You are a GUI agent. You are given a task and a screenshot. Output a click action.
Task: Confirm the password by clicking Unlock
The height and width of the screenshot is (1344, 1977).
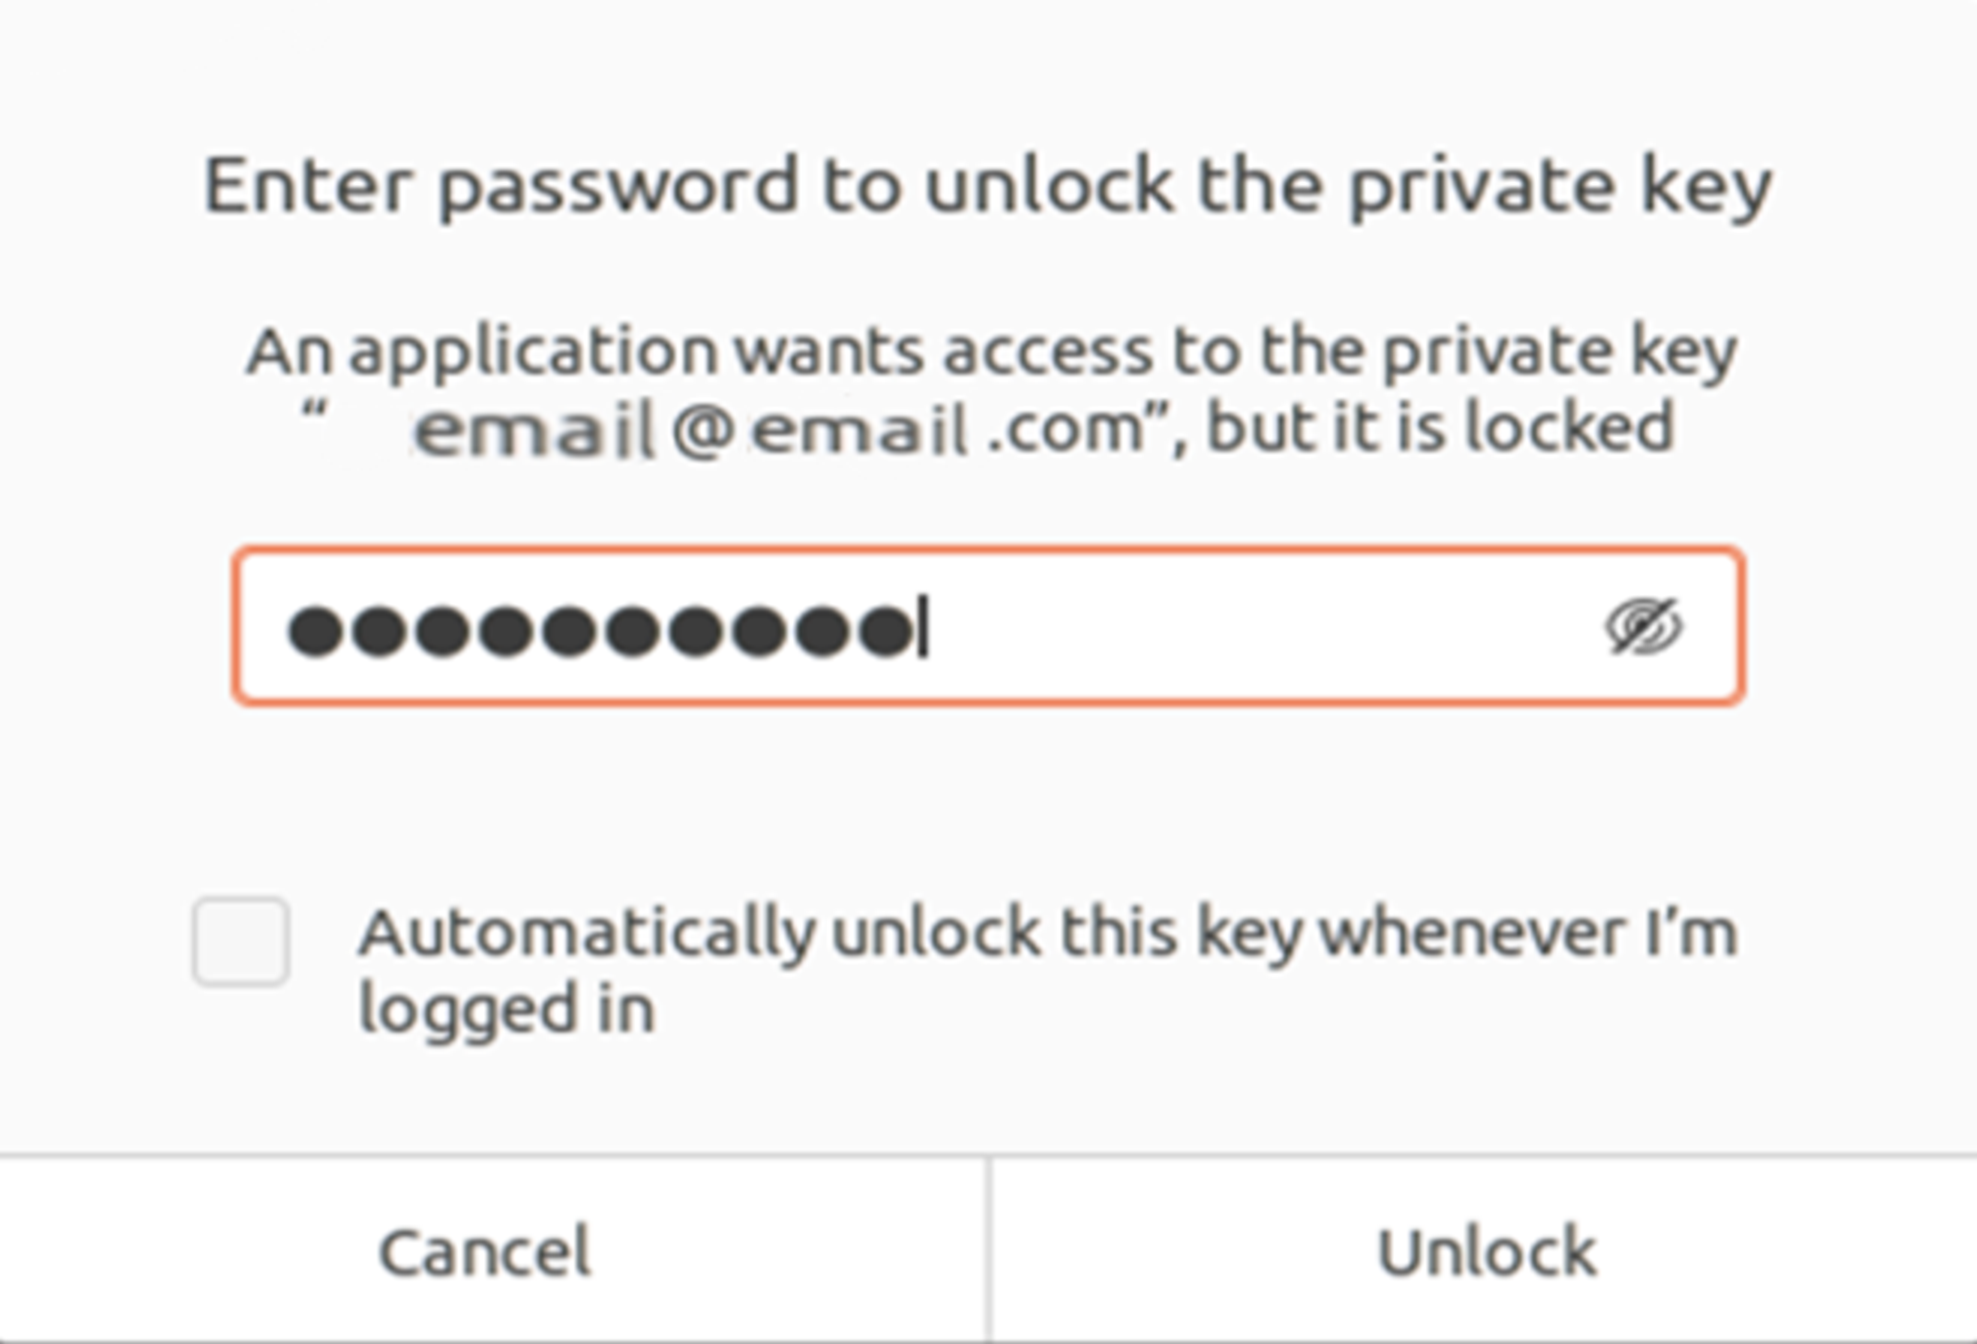[1486, 1251]
